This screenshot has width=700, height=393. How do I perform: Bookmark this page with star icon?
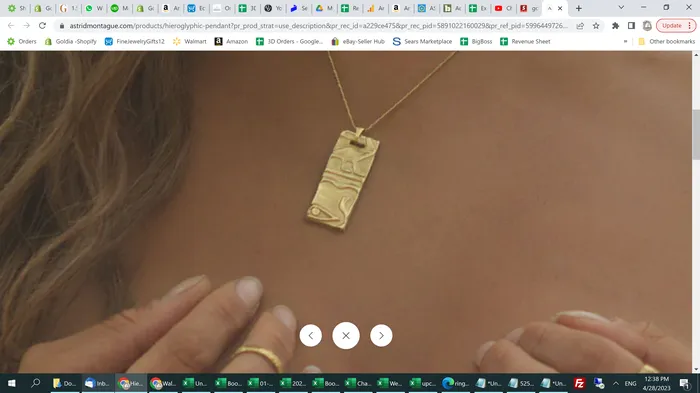pyautogui.click(x=596, y=25)
